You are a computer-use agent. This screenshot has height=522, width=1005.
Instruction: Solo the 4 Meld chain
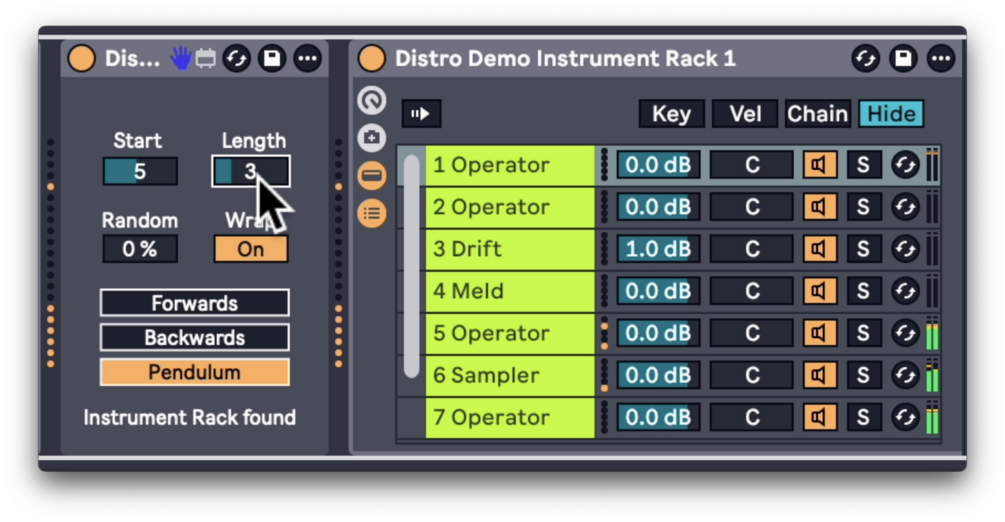[x=863, y=291]
